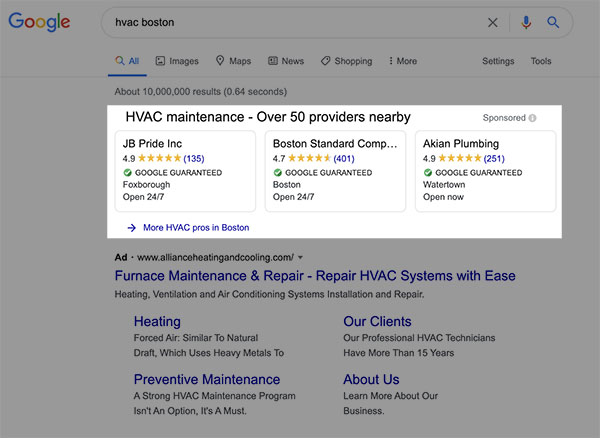Switch to the Images tab
The image size is (600, 438).
click(x=177, y=61)
